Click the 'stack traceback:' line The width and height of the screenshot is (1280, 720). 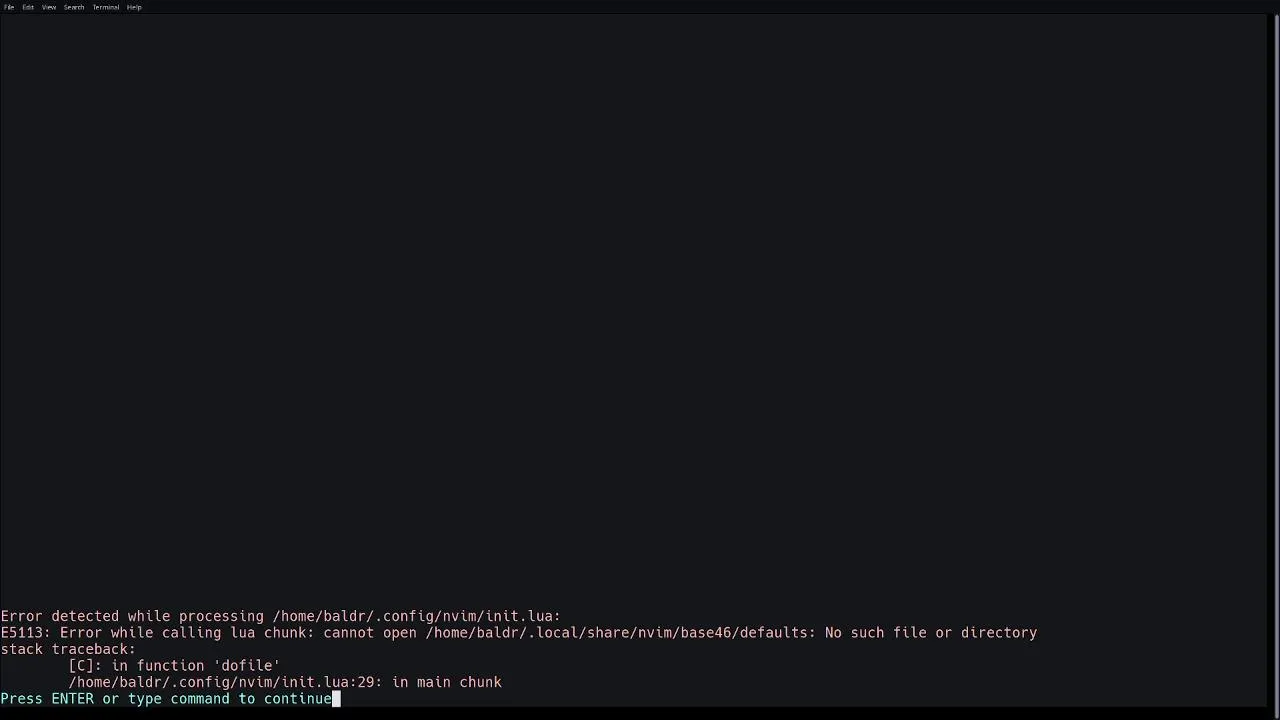[68, 649]
